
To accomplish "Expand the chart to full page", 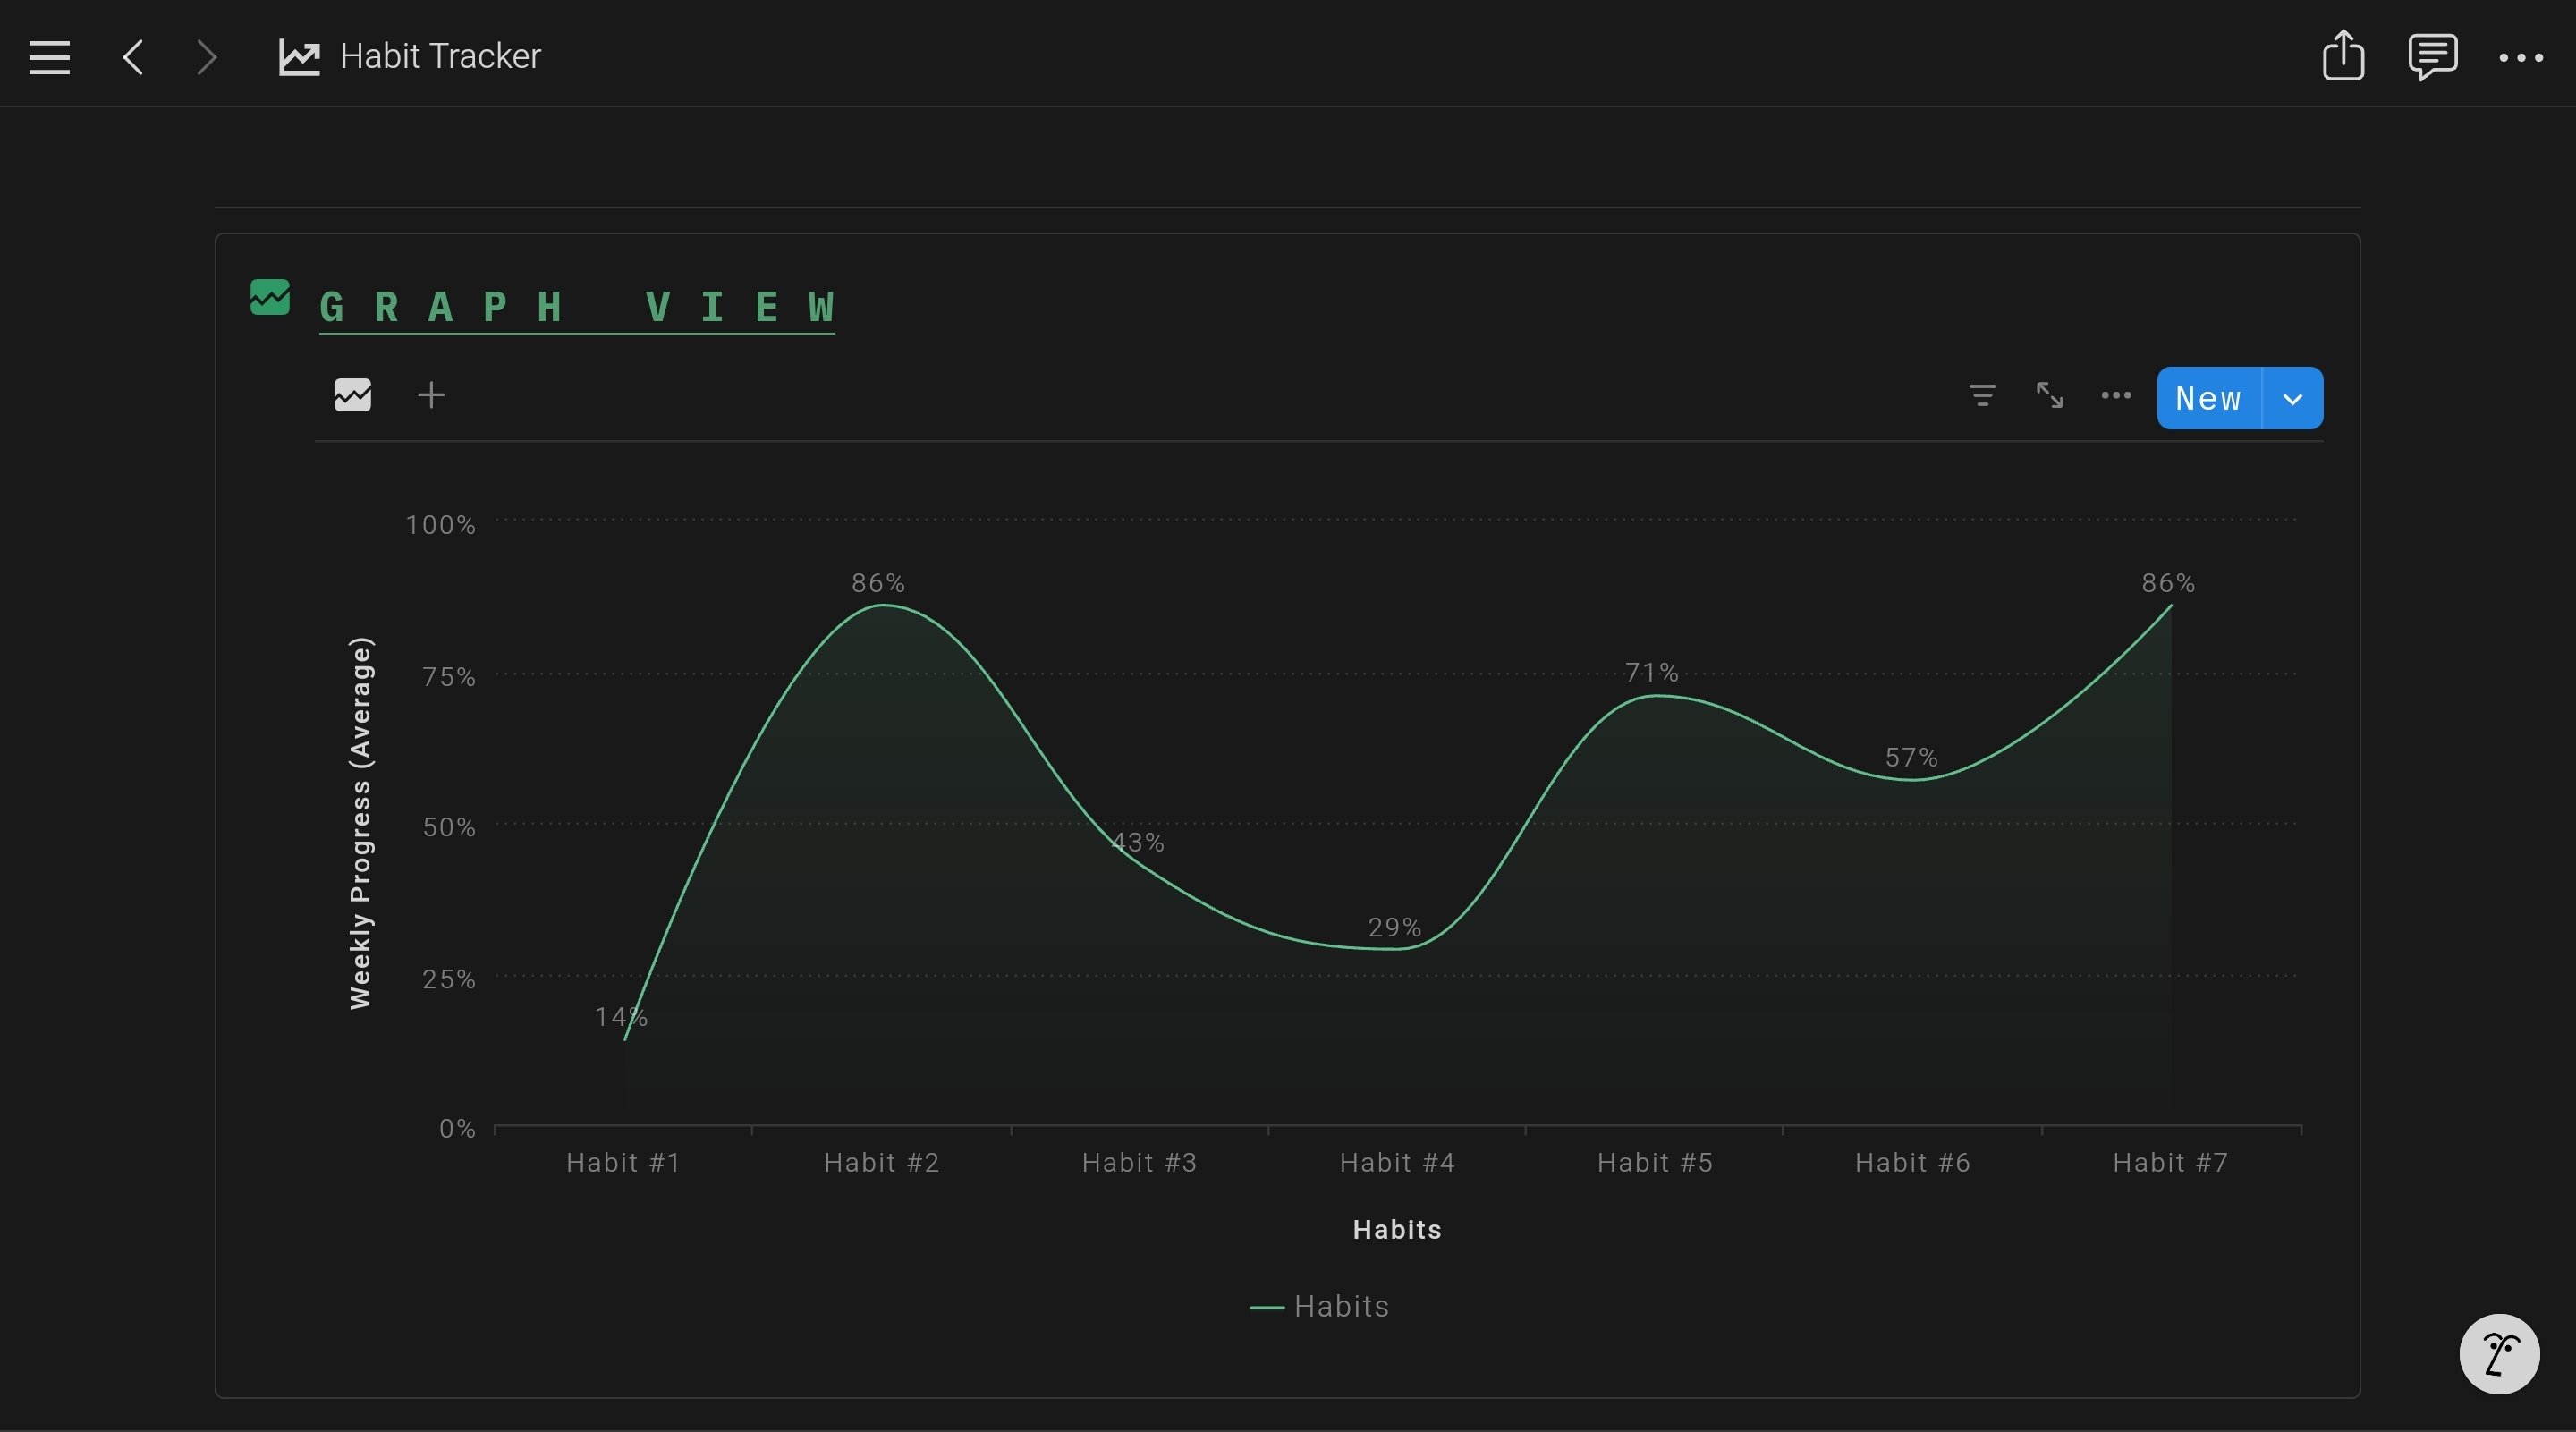I will click(x=2049, y=396).
